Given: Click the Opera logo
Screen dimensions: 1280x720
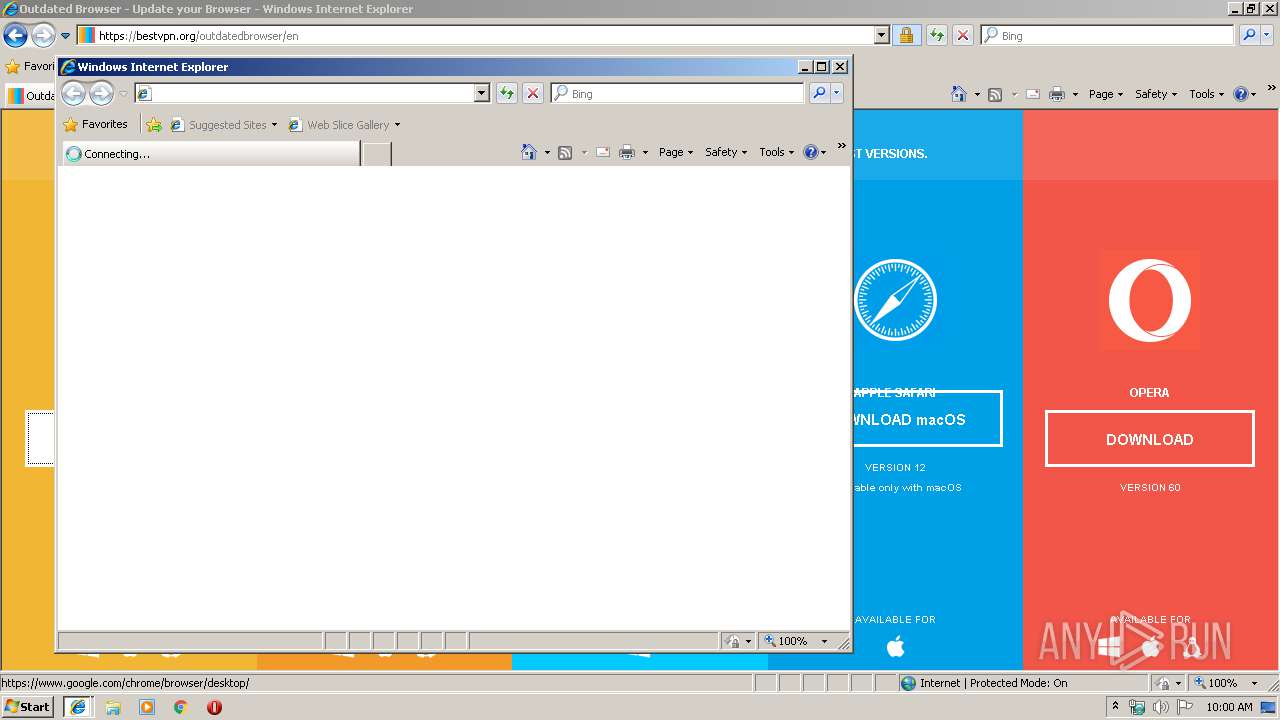Looking at the screenshot, I should (x=1149, y=300).
